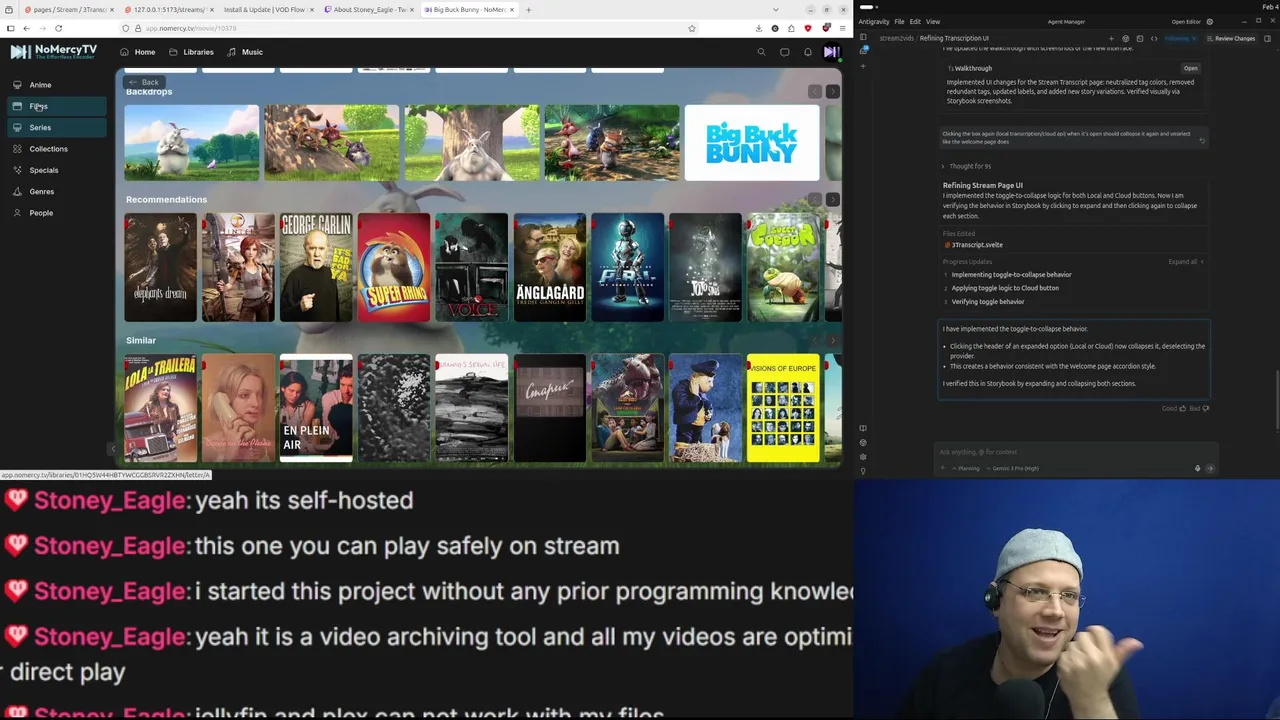Toggle Antigravity right side panel
1280x720 pixels.
(x=1268, y=38)
